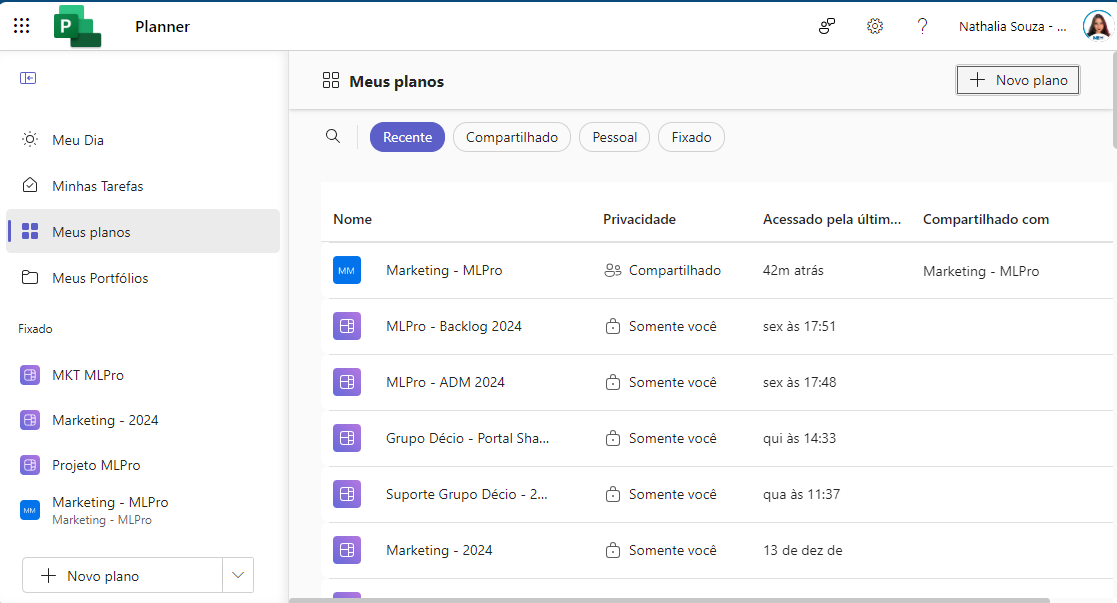Open the help question mark icon
Screen dimensions: 1117x603
923,26
